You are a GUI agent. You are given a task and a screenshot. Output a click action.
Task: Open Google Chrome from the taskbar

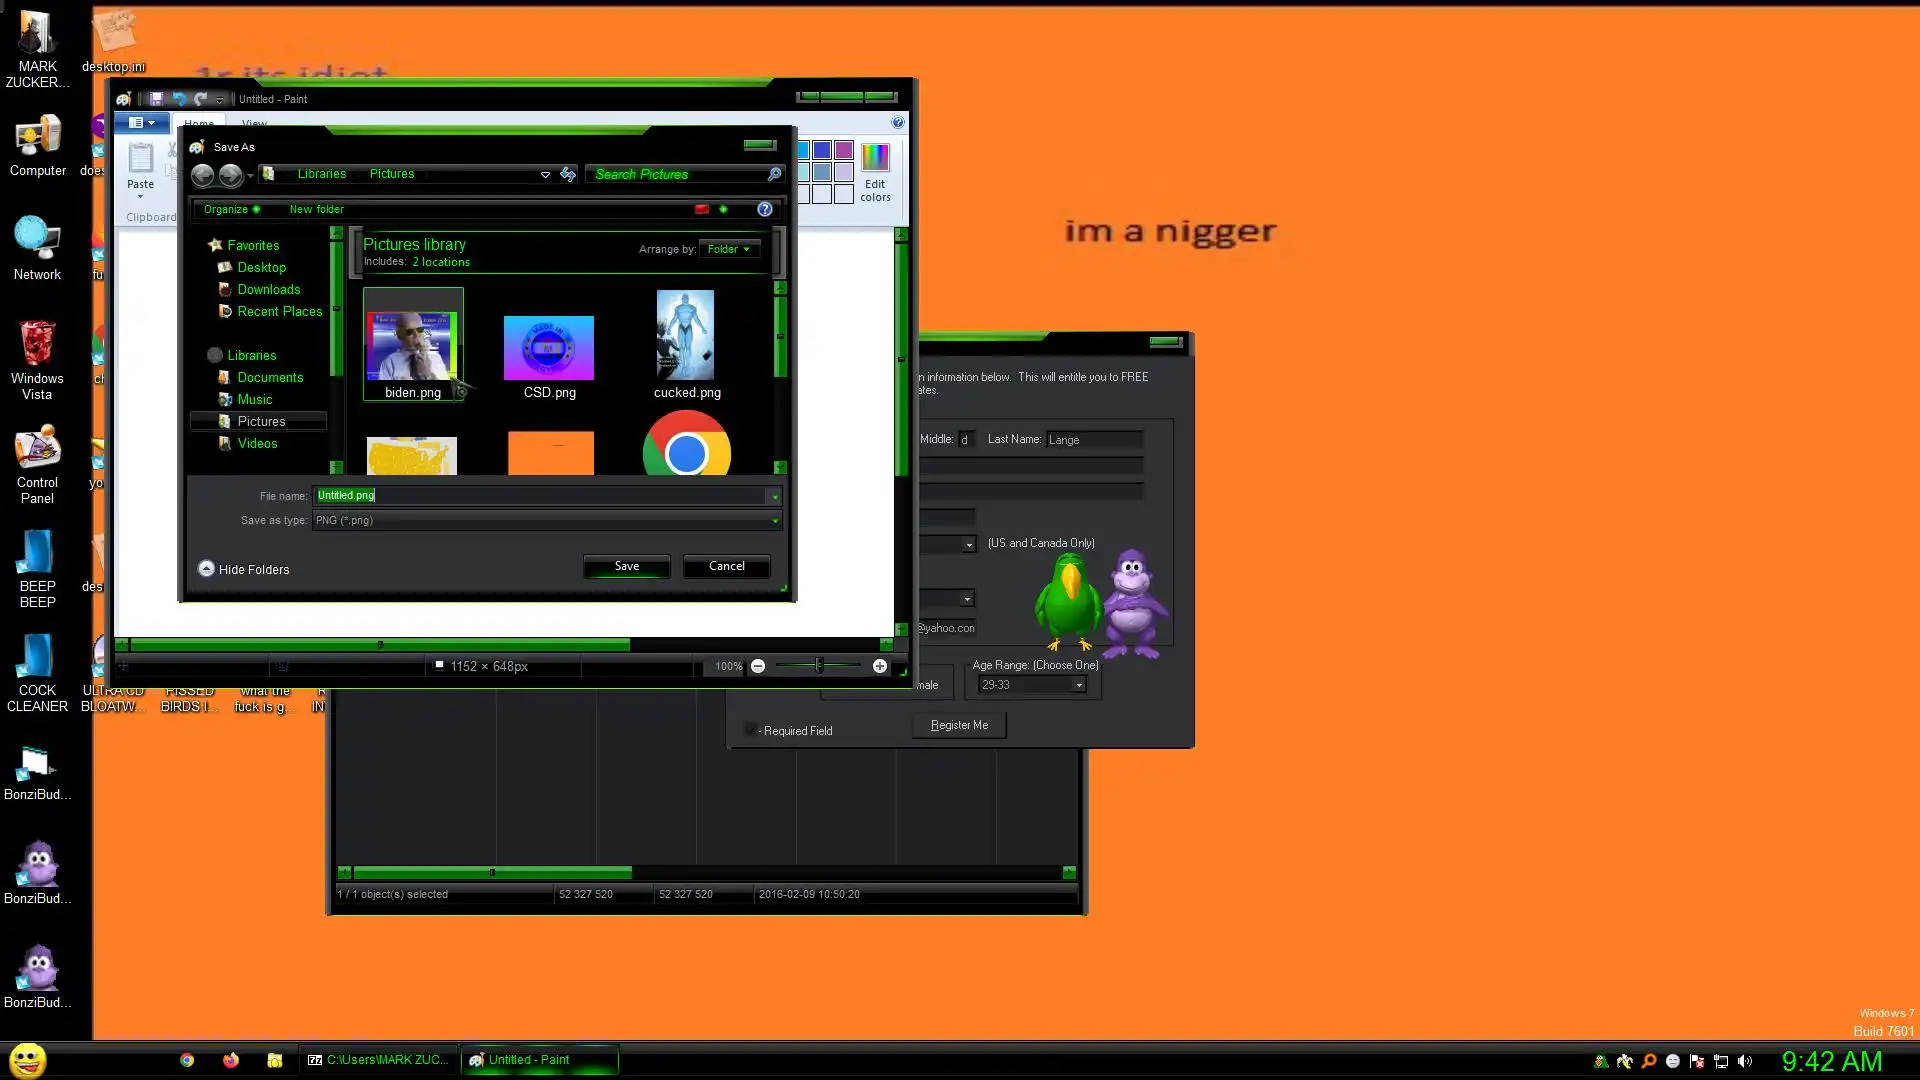click(x=187, y=1060)
